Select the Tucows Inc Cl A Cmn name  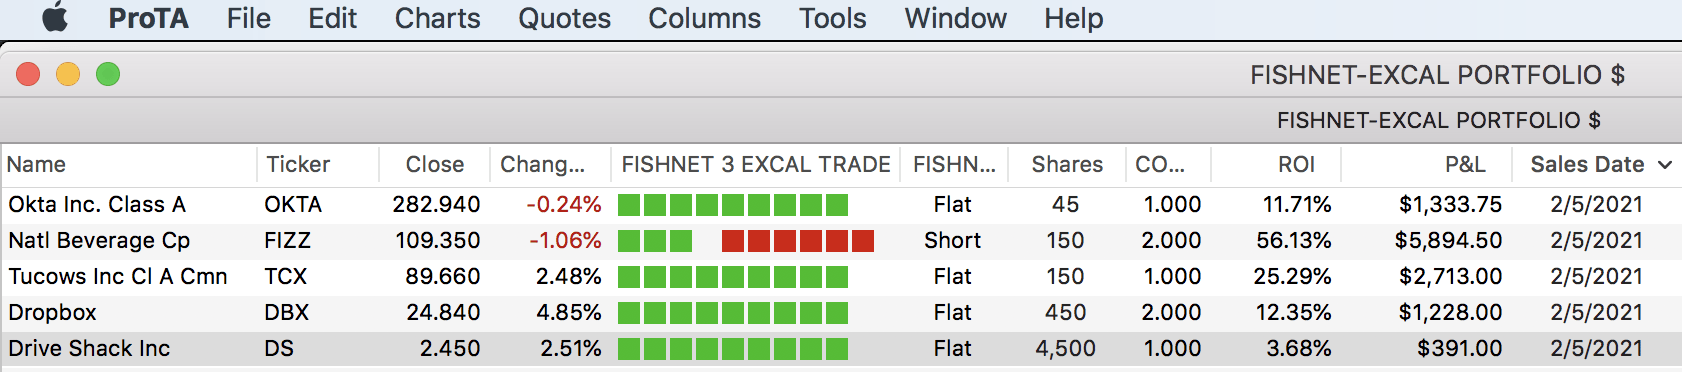tap(118, 276)
